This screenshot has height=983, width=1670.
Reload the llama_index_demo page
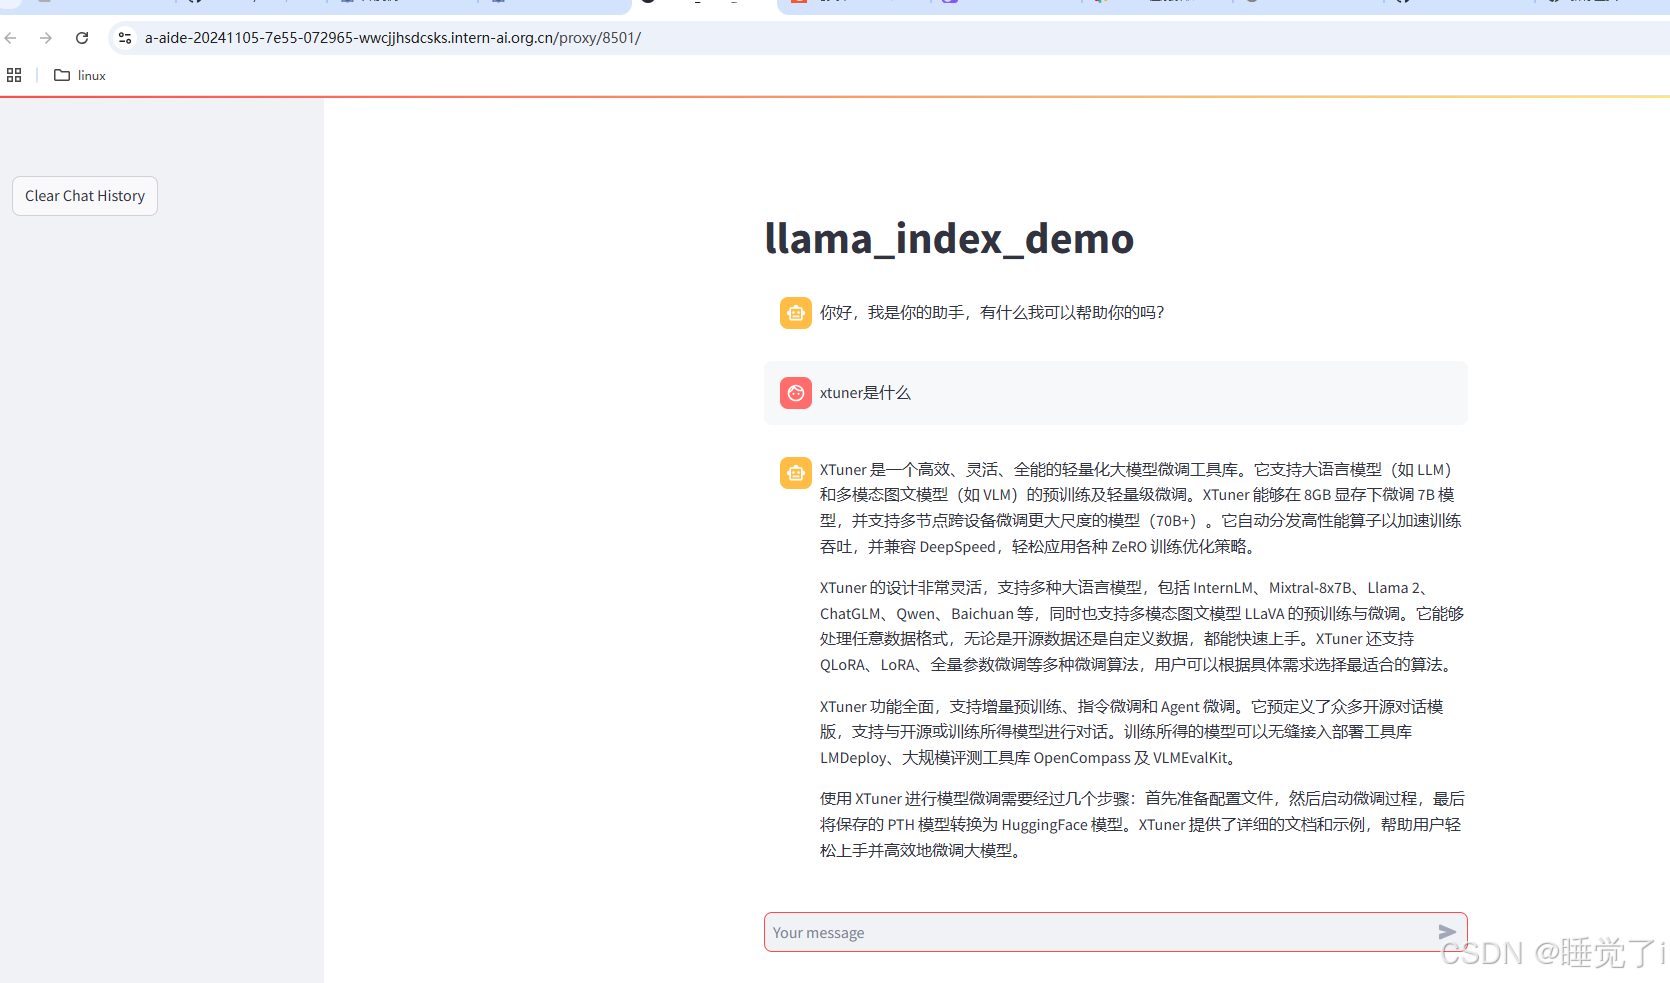coord(82,38)
